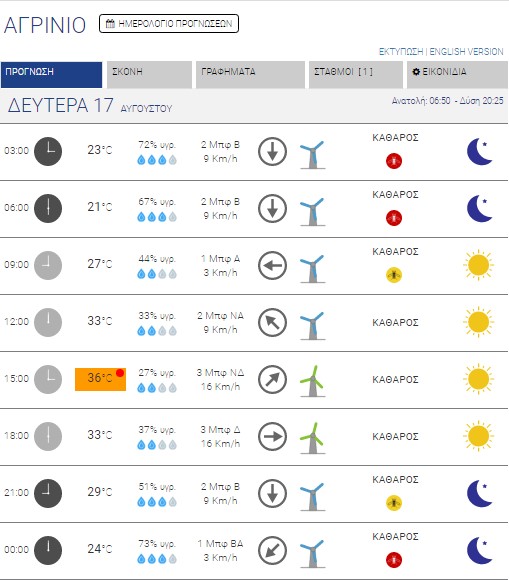The image size is (509, 580).
Task: Click the ΕΚΤΥΠΩΣΗ print link
Action: [x=401, y=51]
